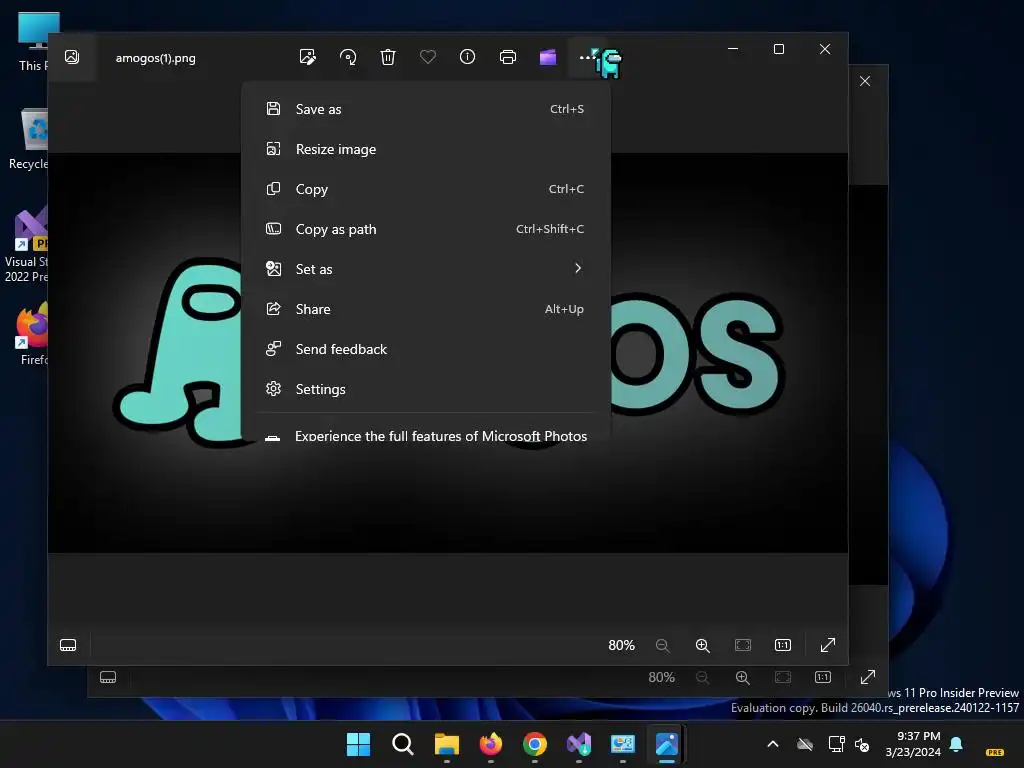Select the Firefox desktop shortcut
The height and width of the screenshot is (768, 1024).
(x=29, y=334)
